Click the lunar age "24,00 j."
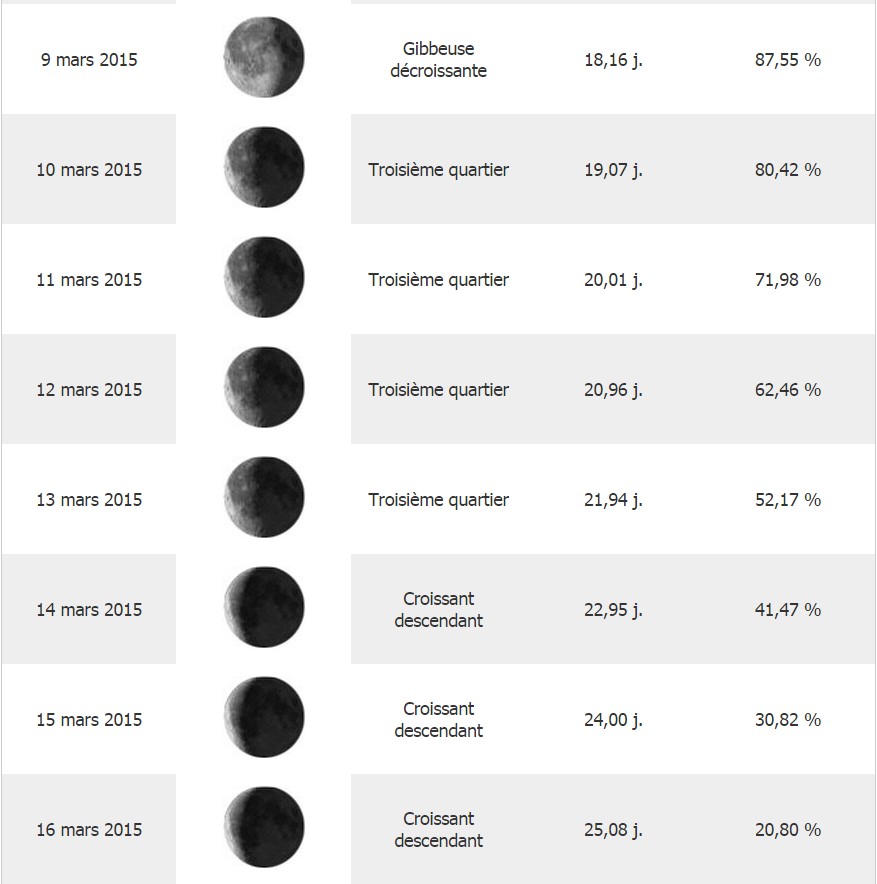 point(613,720)
